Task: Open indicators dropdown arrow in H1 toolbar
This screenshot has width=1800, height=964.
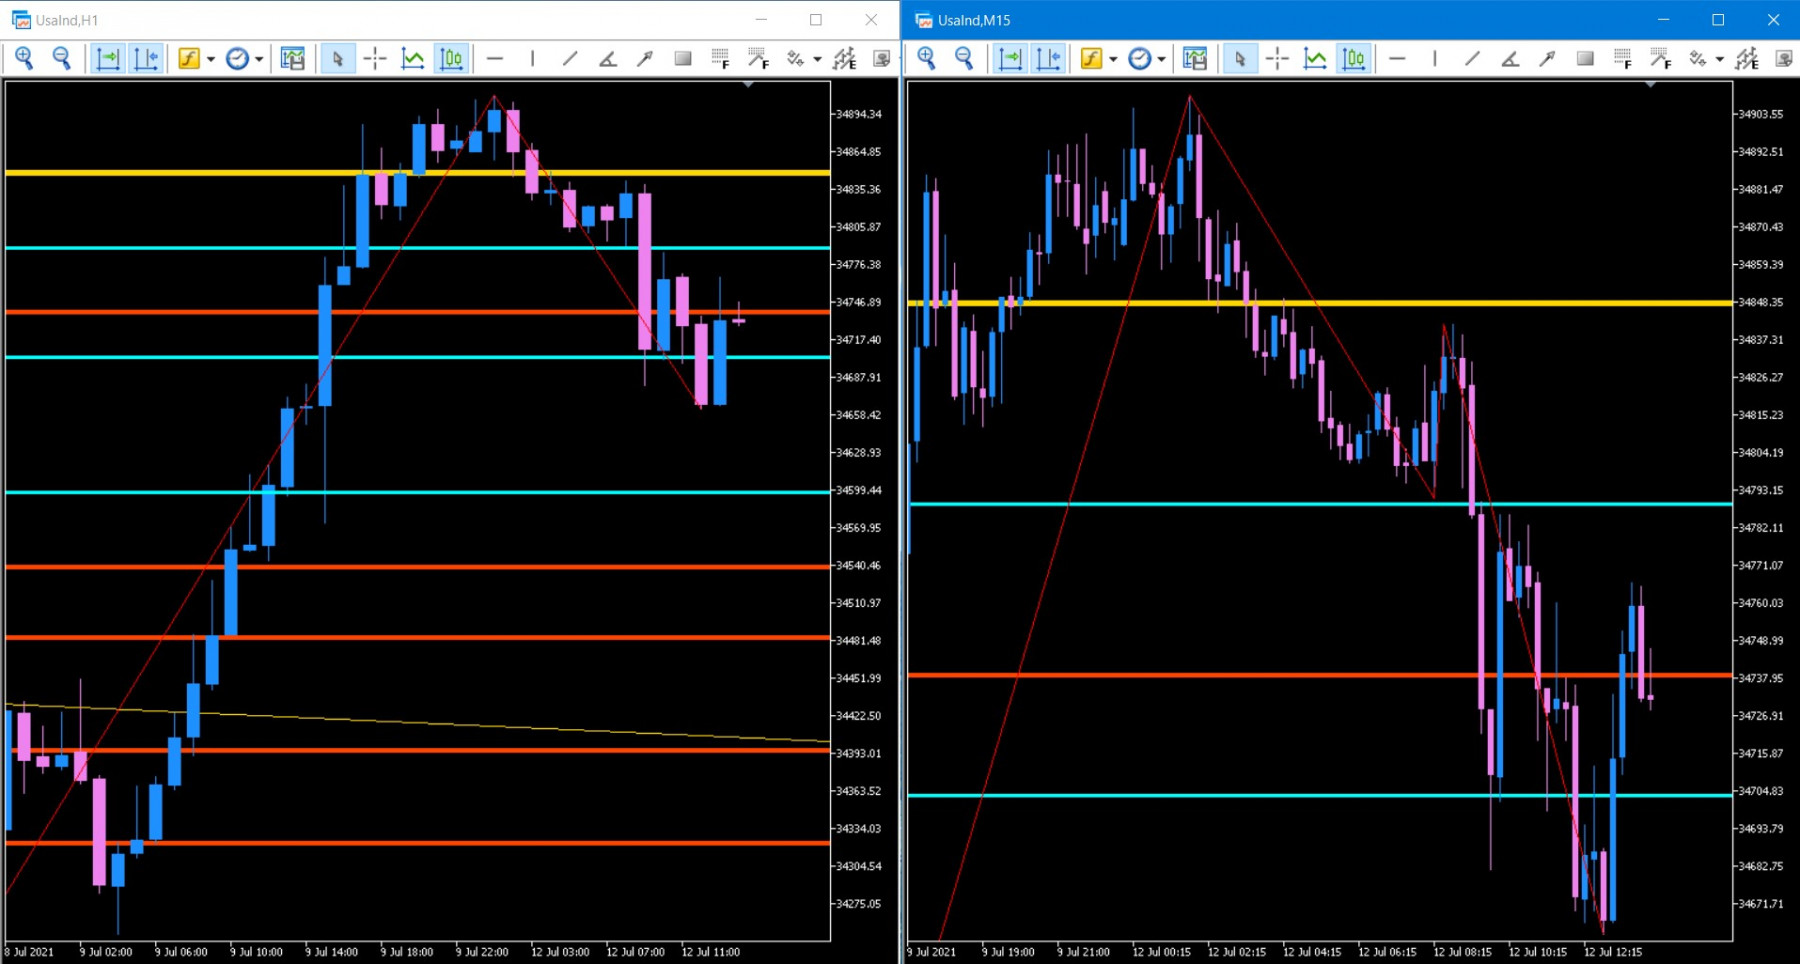Action: pyautogui.click(x=211, y=59)
